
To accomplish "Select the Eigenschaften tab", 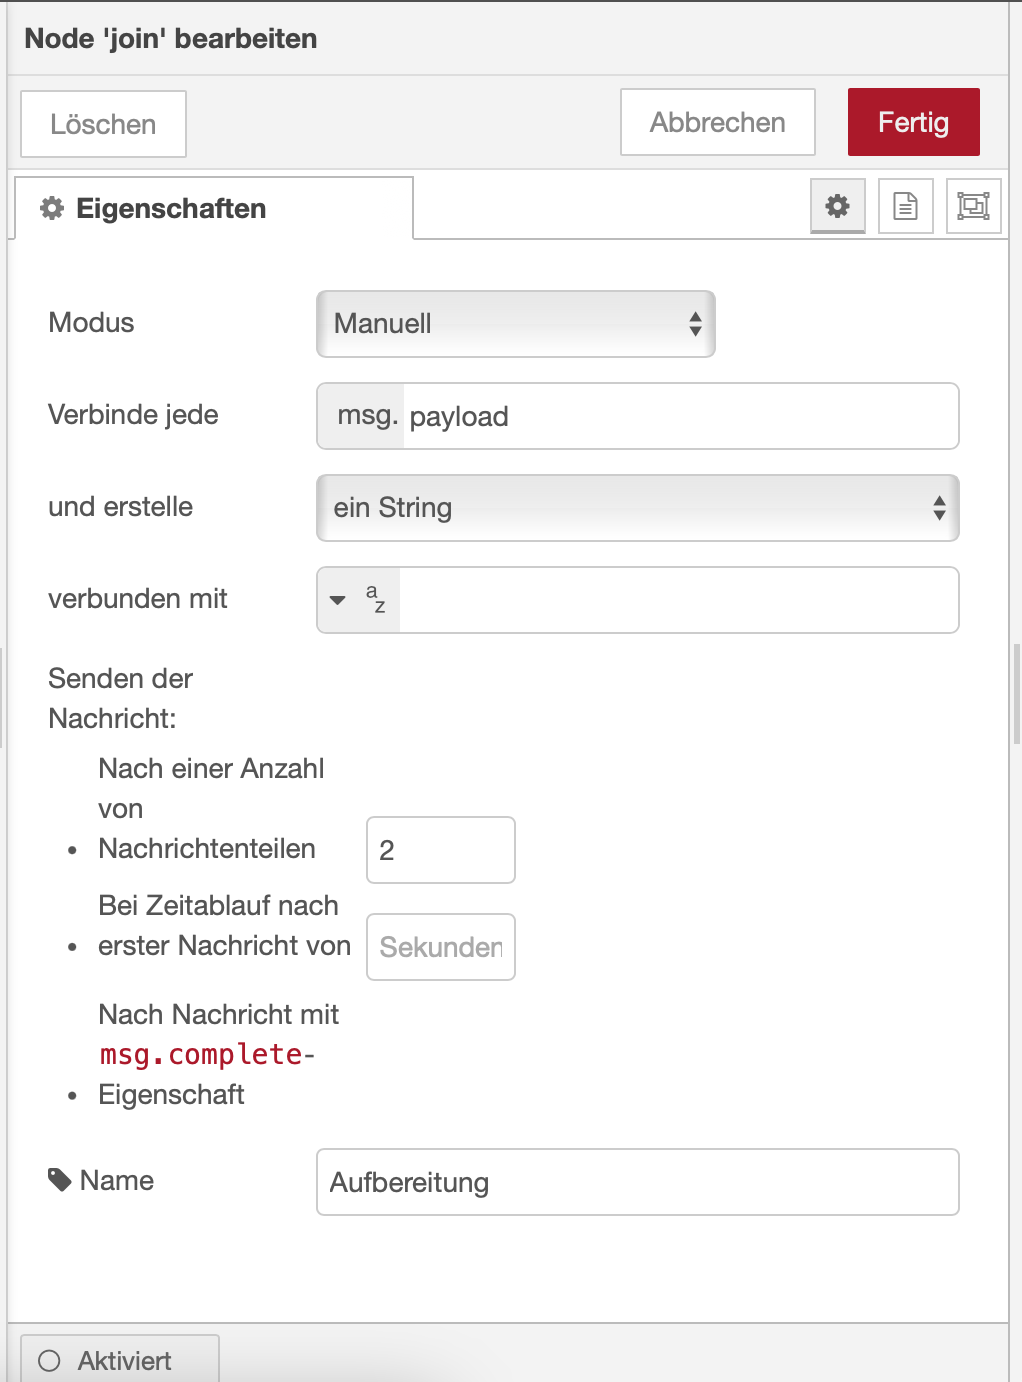I will [x=213, y=208].
